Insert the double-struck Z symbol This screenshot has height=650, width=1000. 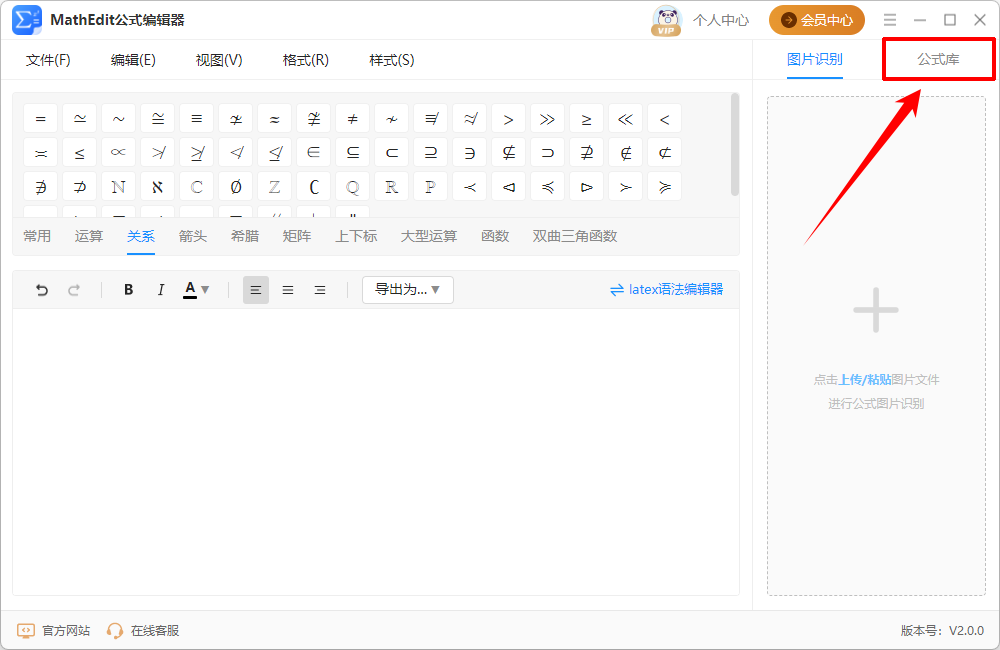[274, 187]
